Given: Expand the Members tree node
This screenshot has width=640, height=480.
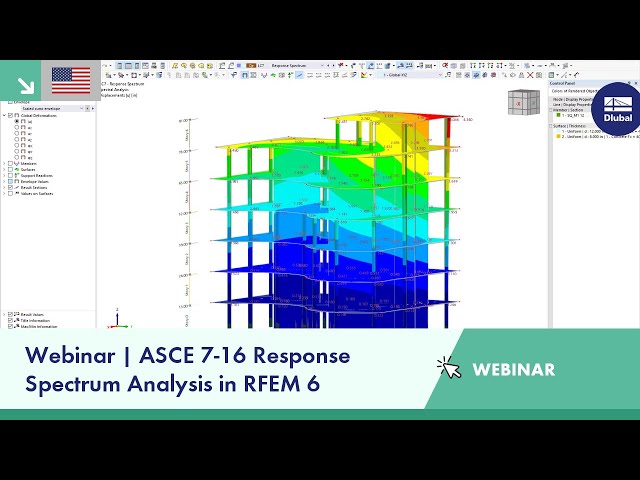Looking at the screenshot, I should tap(4, 163).
